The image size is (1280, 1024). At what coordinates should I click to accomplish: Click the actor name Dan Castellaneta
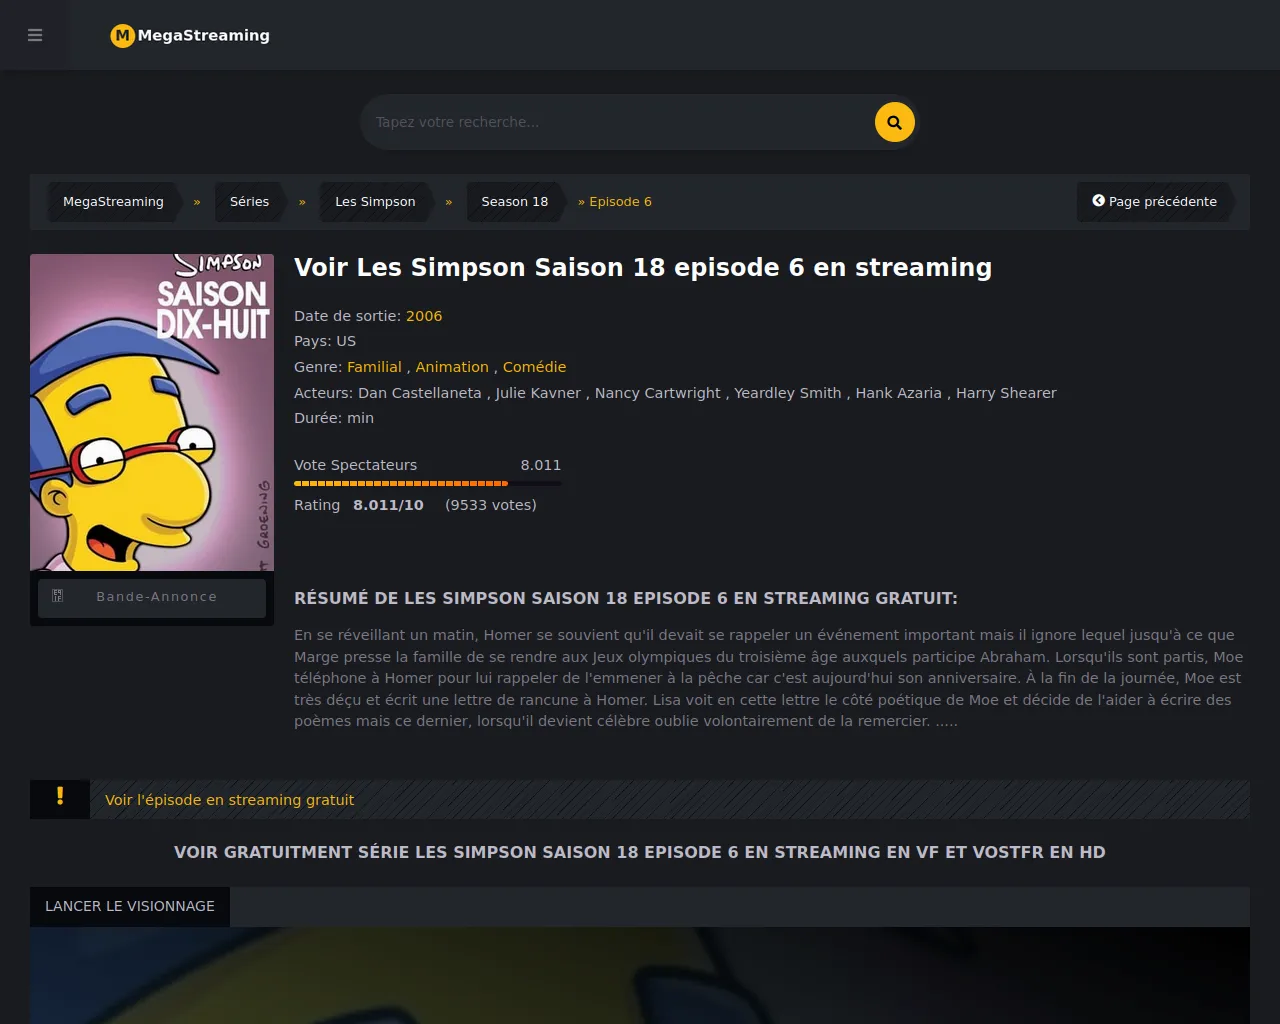[420, 393]
